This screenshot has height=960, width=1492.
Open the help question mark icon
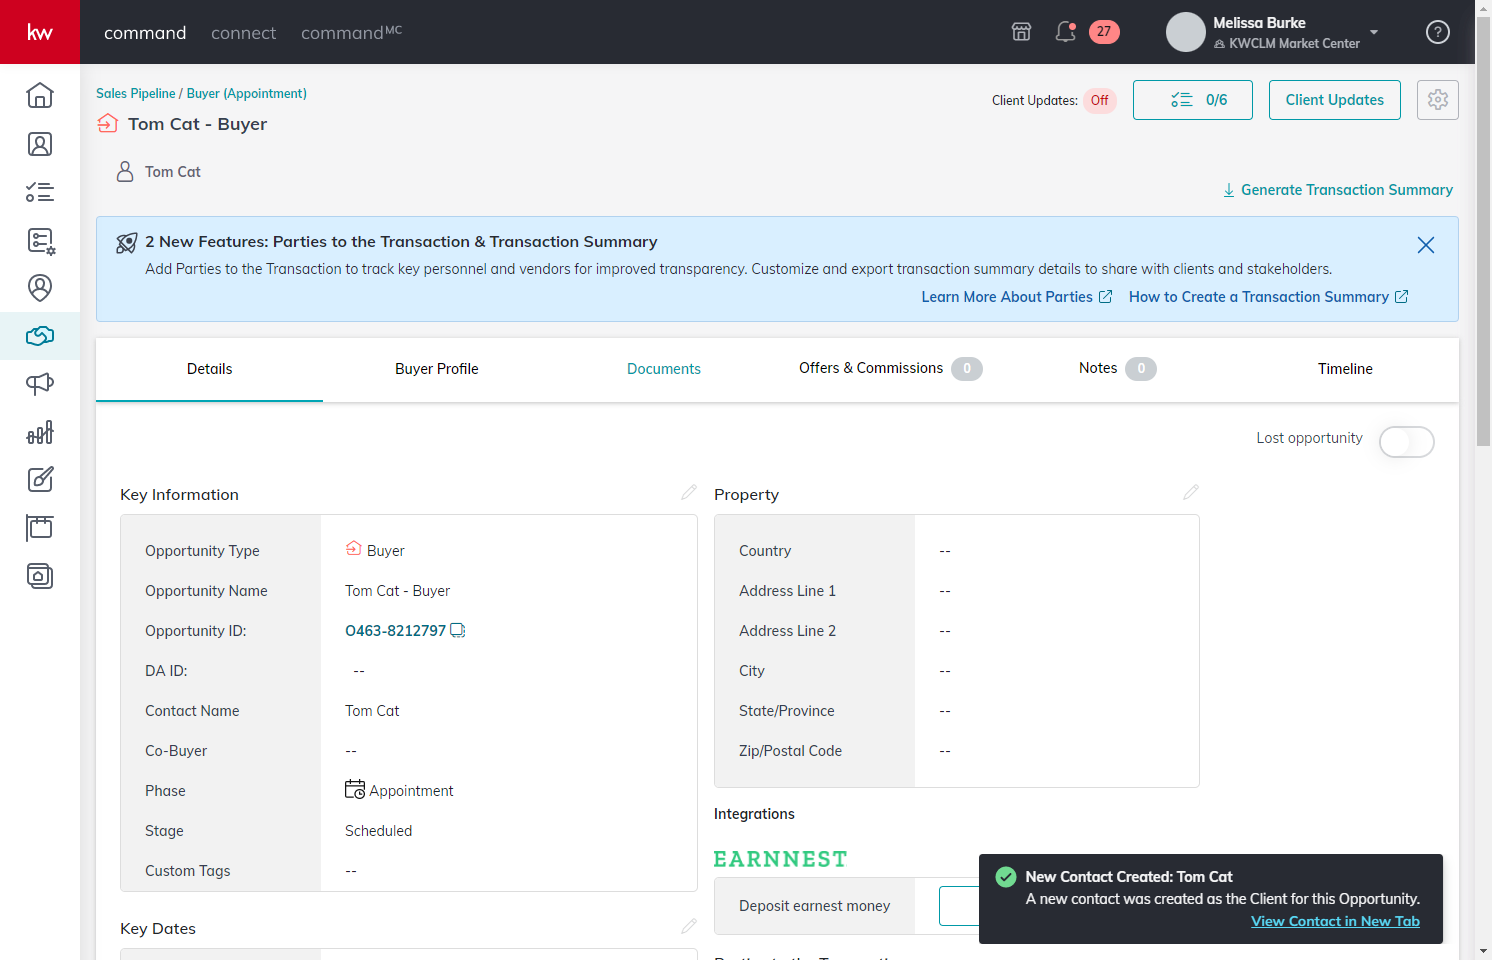pyautogui.click(x=1438, y=32)
